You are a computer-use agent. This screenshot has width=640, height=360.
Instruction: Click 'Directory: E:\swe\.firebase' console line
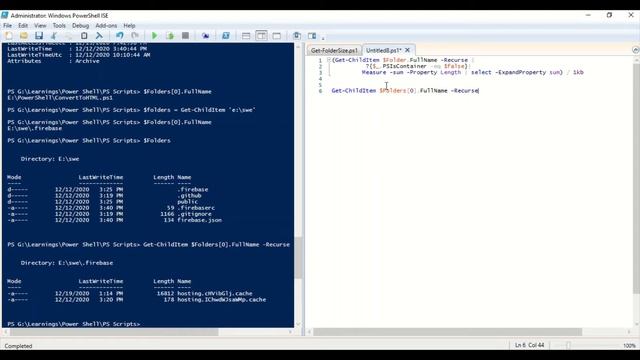tap(67, 263)
